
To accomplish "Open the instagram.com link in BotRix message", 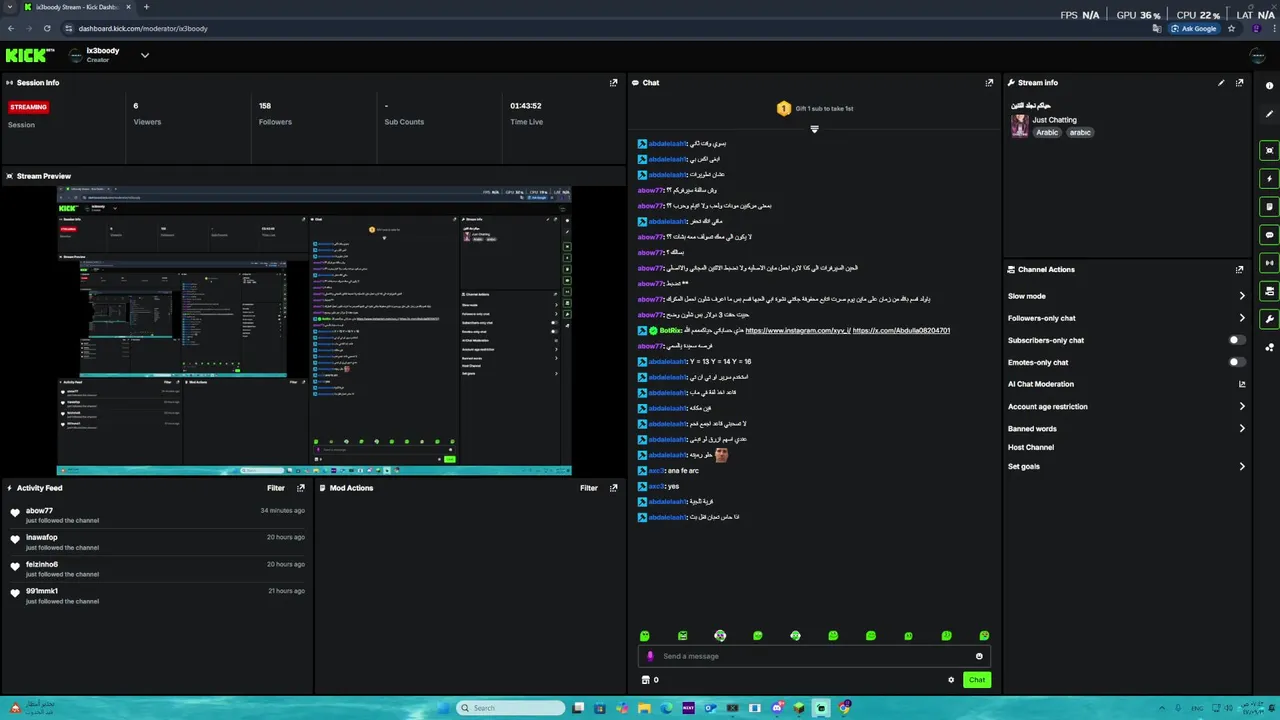I will click(x=798, y=330).
